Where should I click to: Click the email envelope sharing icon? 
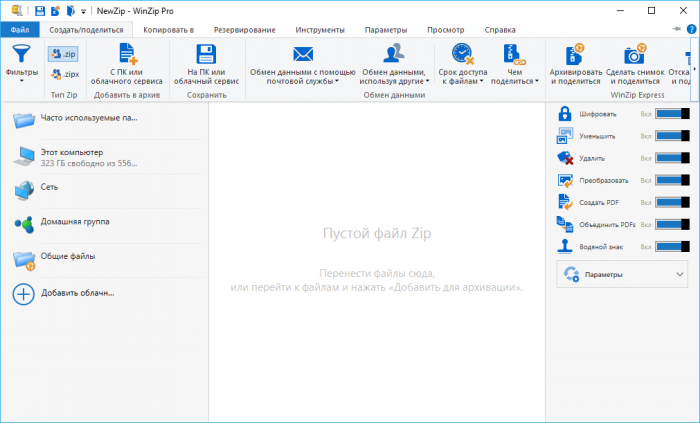(x=303, y=54)
